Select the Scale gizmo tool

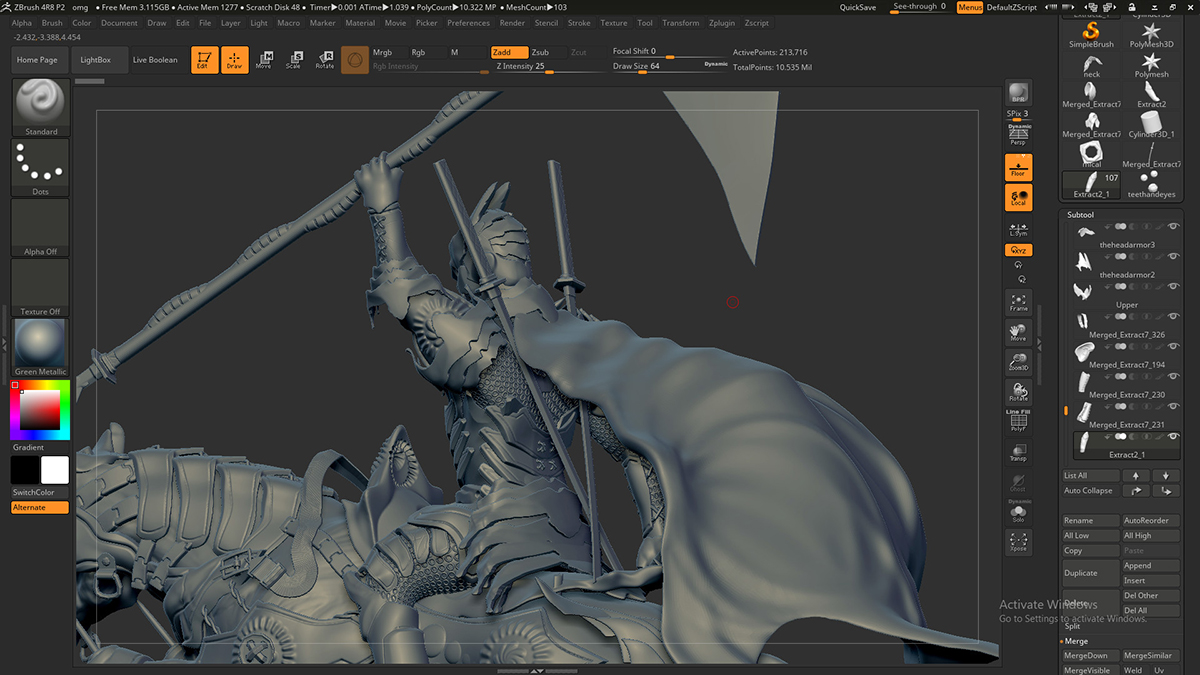293,60
